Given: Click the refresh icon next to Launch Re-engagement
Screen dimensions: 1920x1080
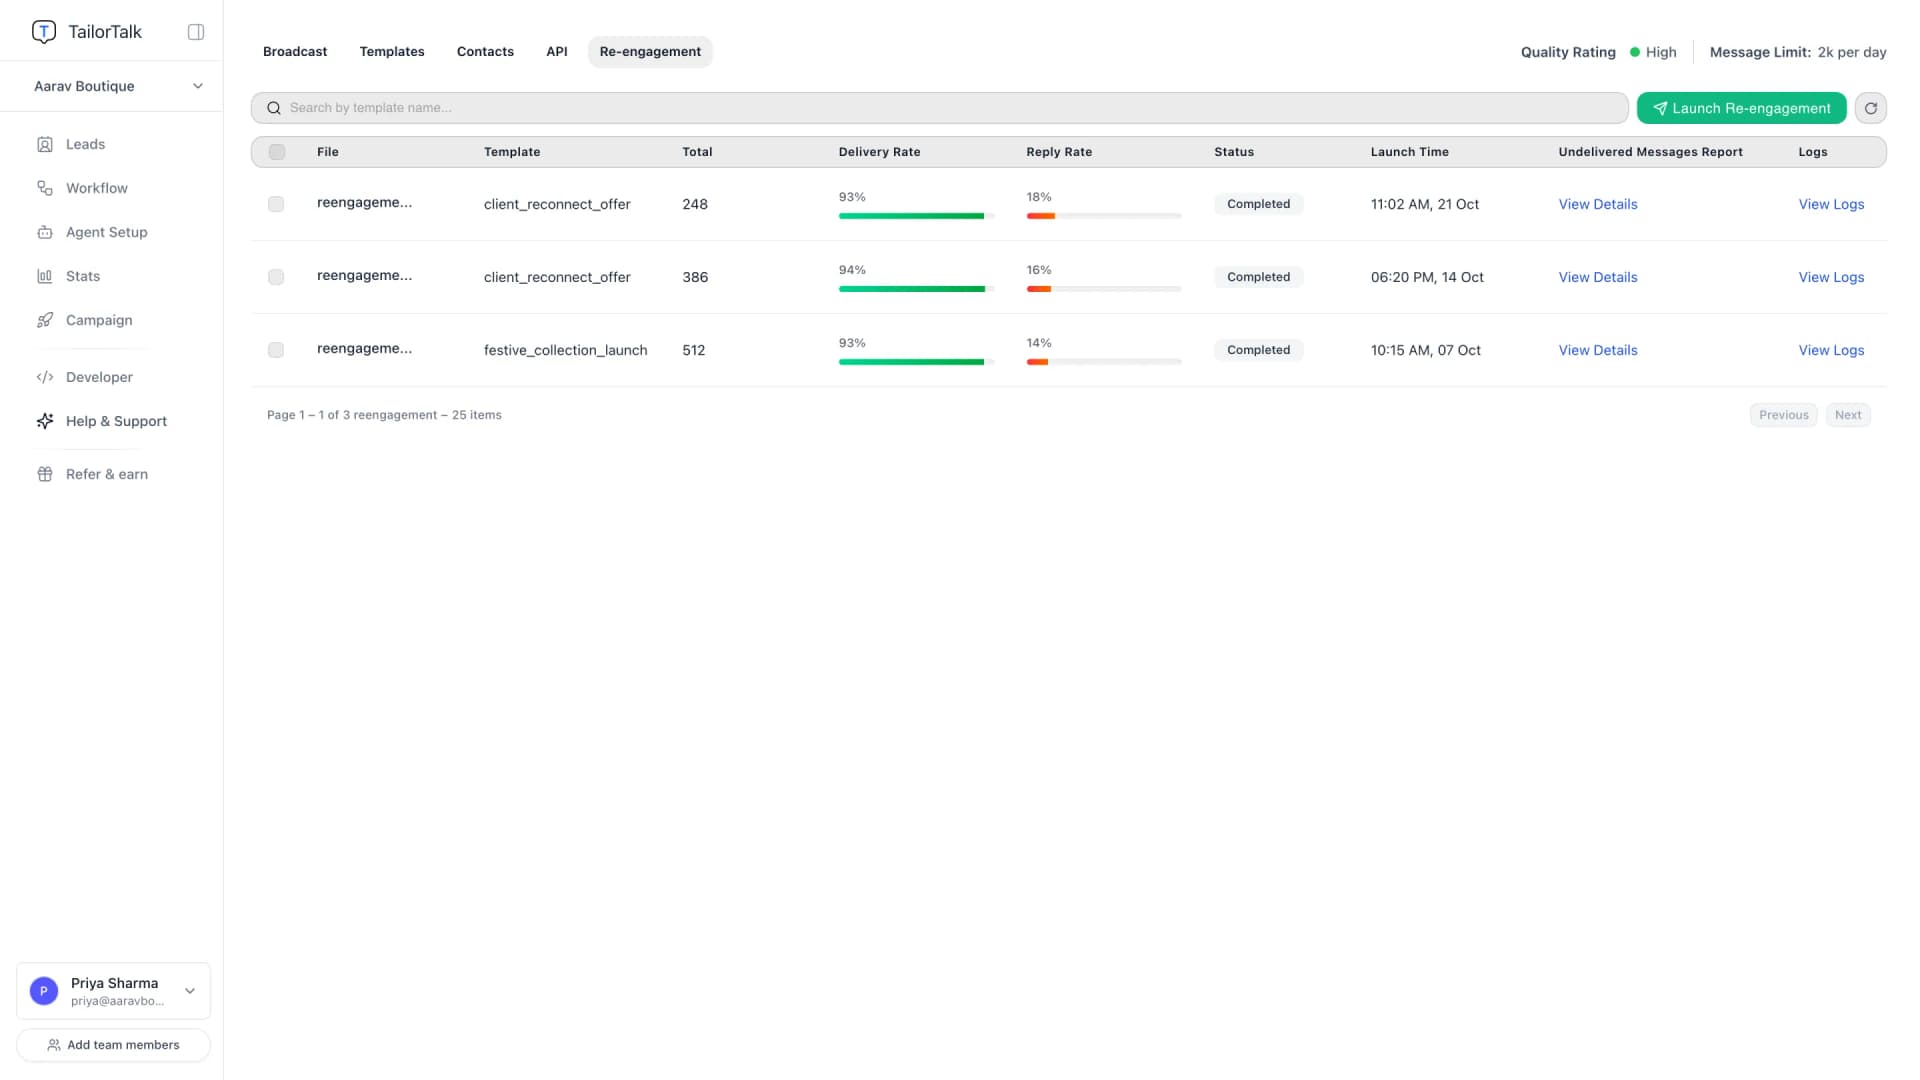Looking at the screenshot, I should click(x=1870, y=108).
